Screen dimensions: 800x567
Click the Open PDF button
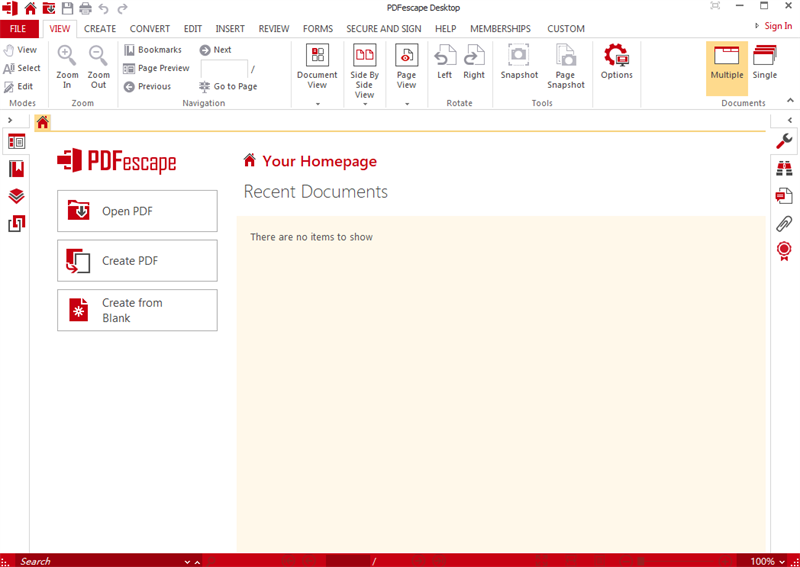pyautogui.click(x=137, y=211)
